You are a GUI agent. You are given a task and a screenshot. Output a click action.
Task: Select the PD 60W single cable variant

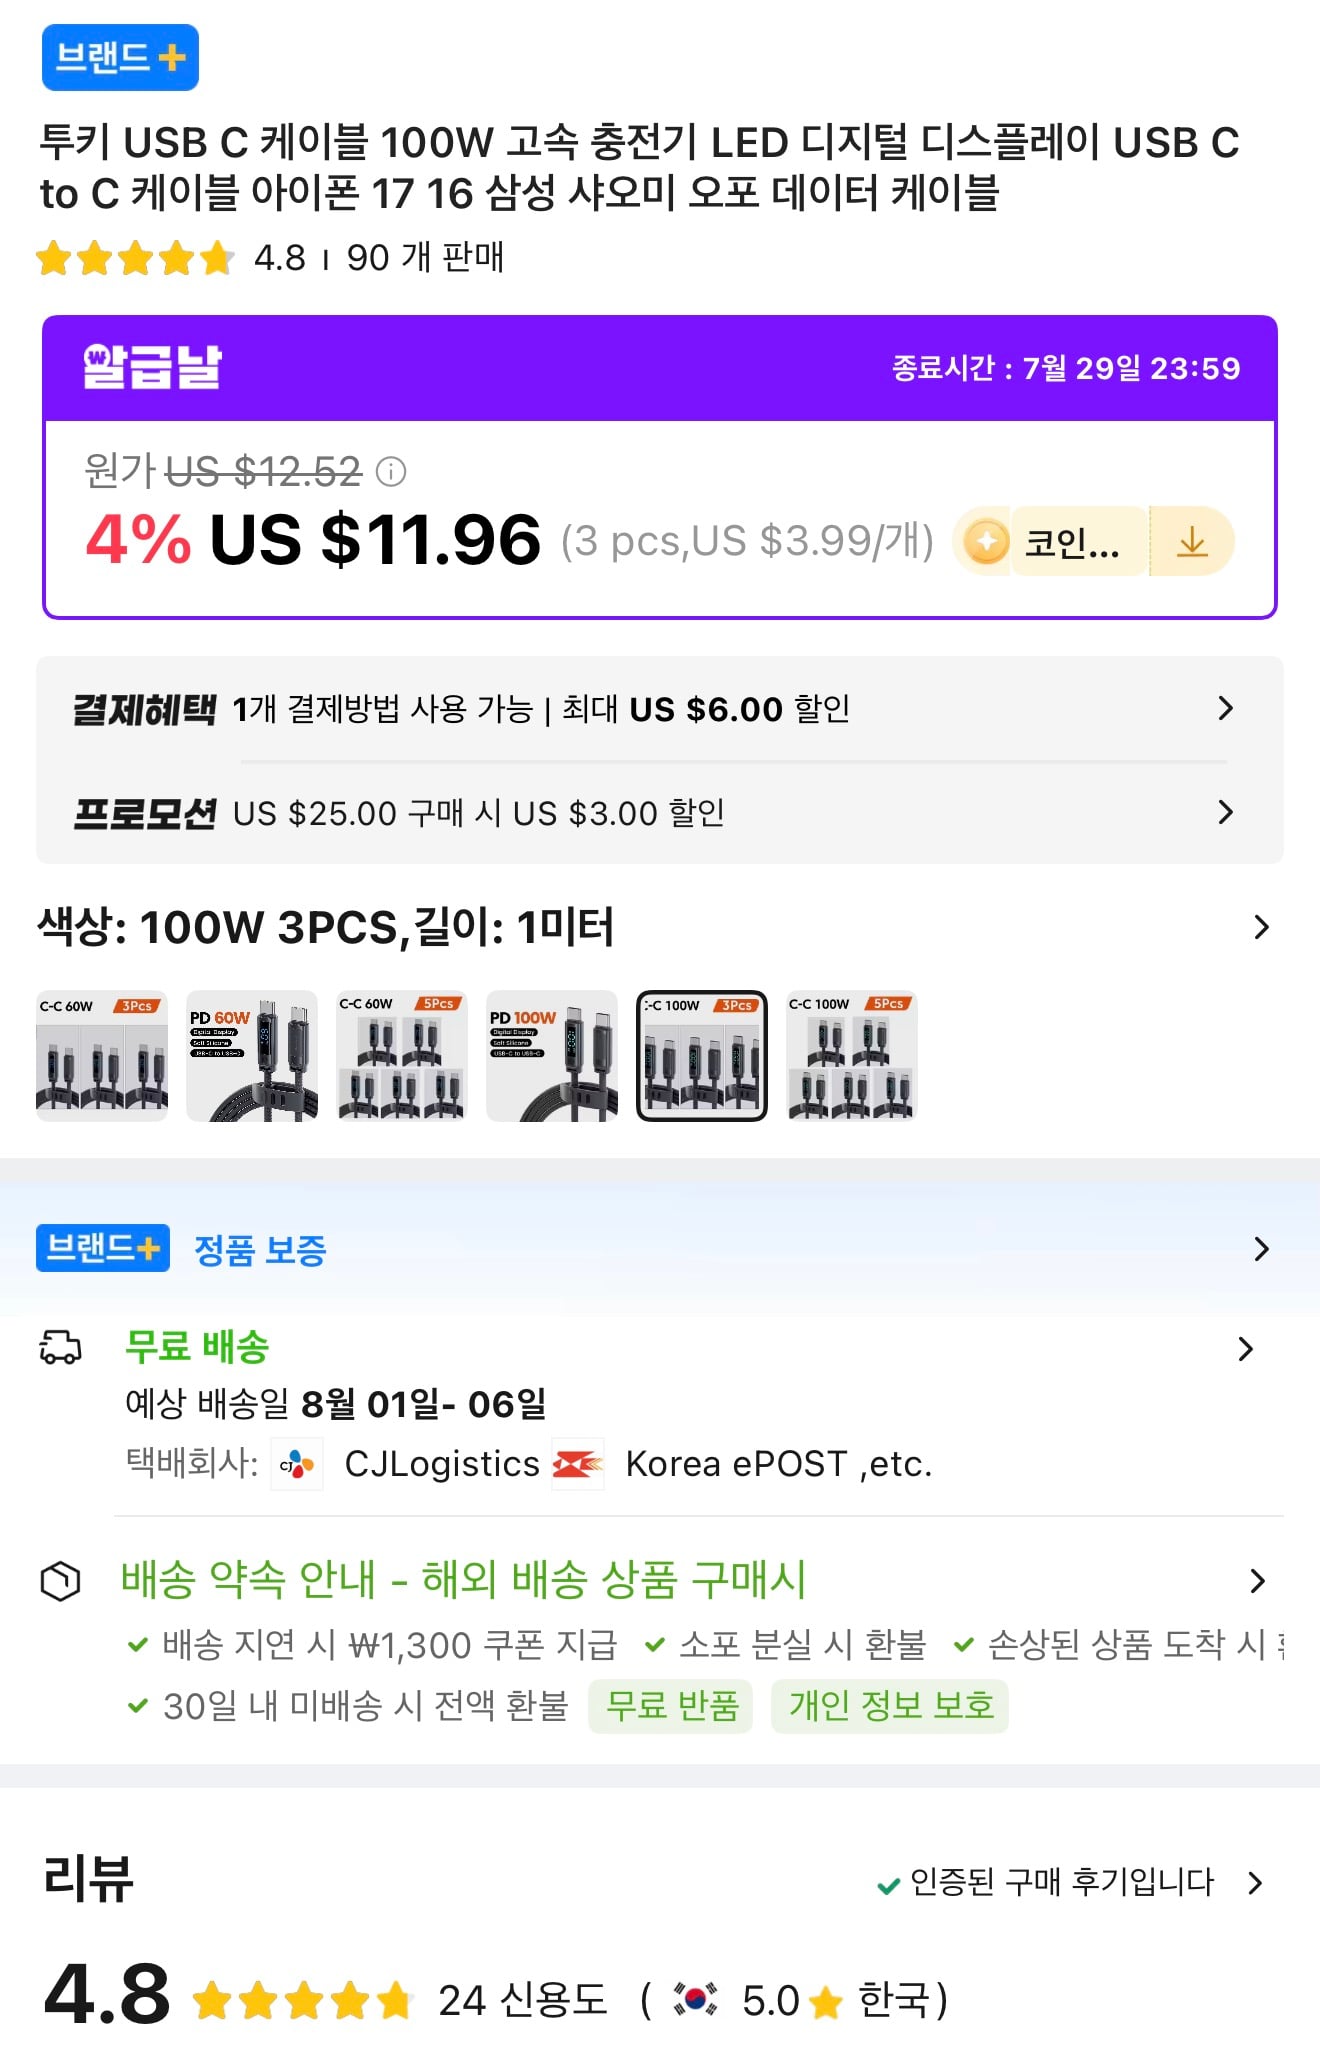point(252,1056)
